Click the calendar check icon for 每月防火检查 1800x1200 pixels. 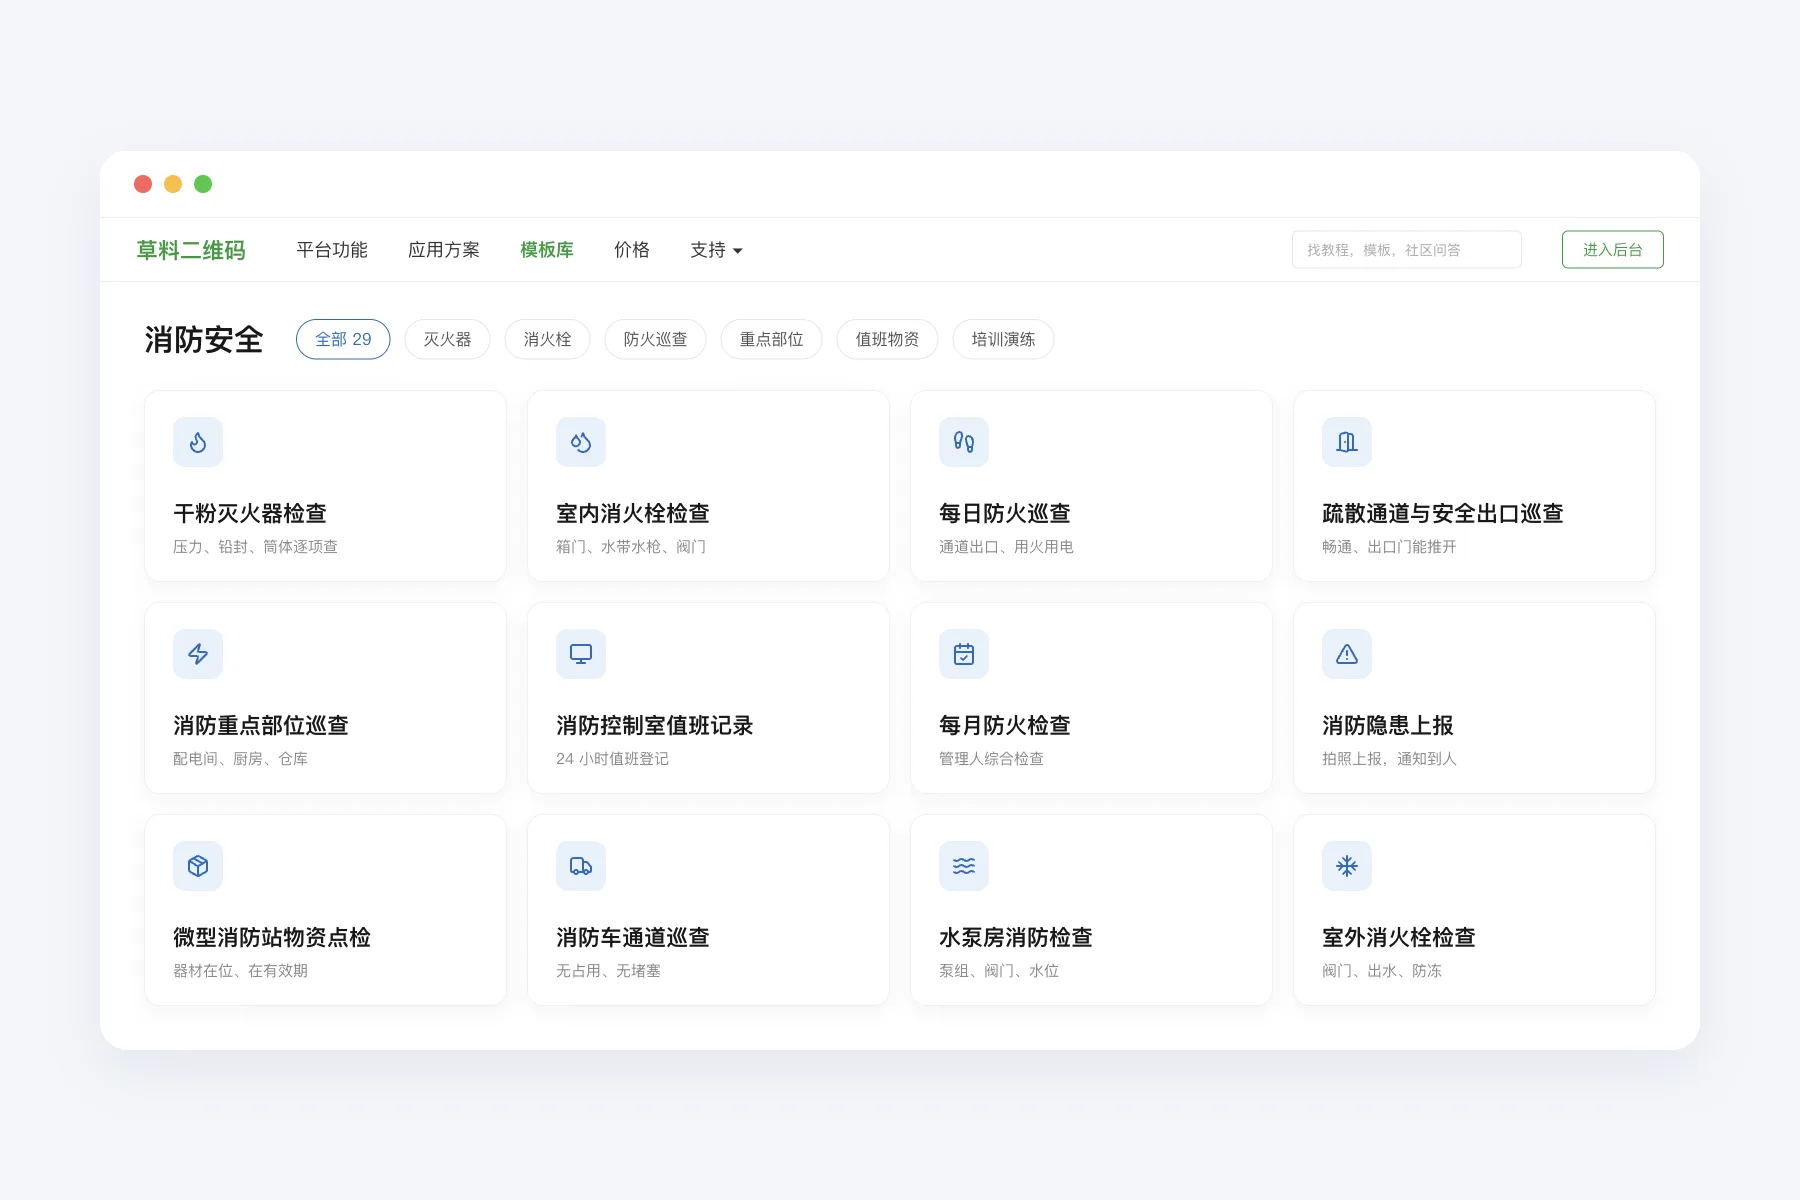click(964, 654)
